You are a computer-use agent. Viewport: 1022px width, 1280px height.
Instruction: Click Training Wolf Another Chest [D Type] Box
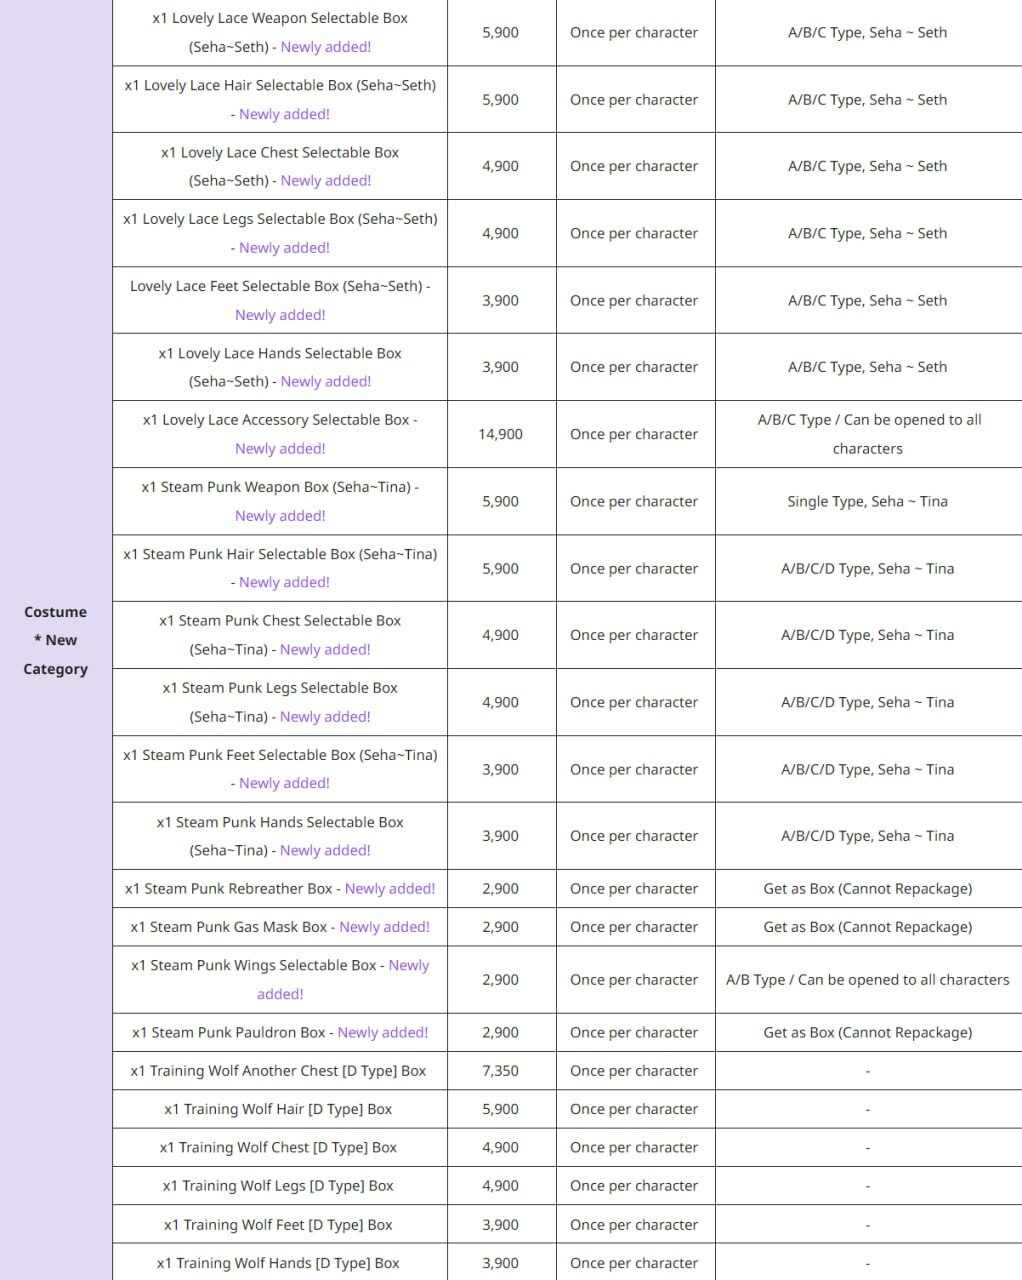[x=278, y=1071]
